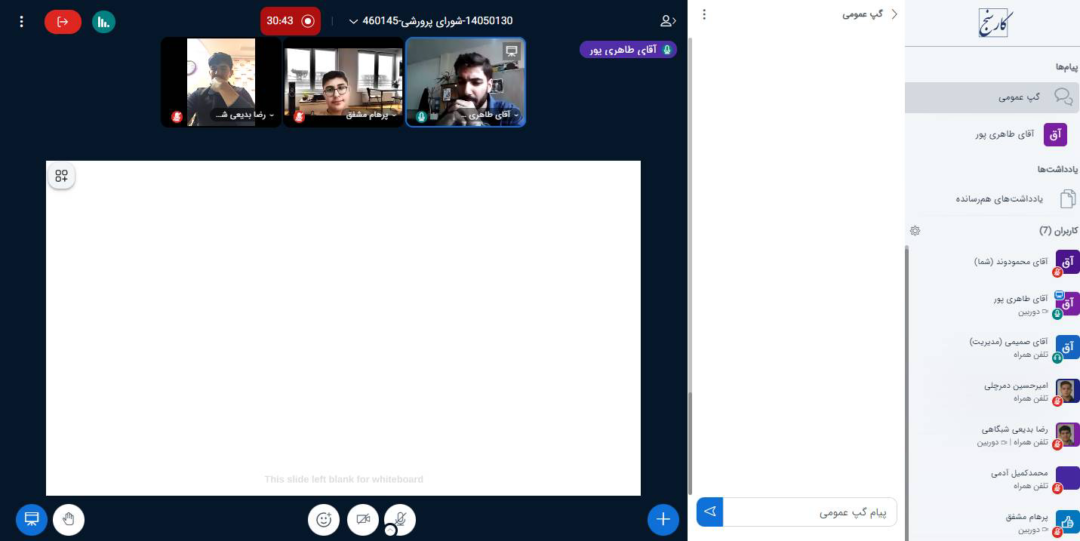The height and width of the screenshot is (541, 1080).
Task: Click the presentation screen button at bottom left
Action: pyautogui.click(x=32, y=520)
